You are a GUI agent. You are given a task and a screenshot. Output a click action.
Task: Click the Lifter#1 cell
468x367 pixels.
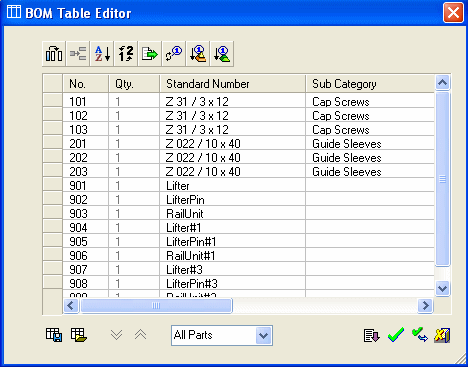pyautogui.click(x=233, y=228)
